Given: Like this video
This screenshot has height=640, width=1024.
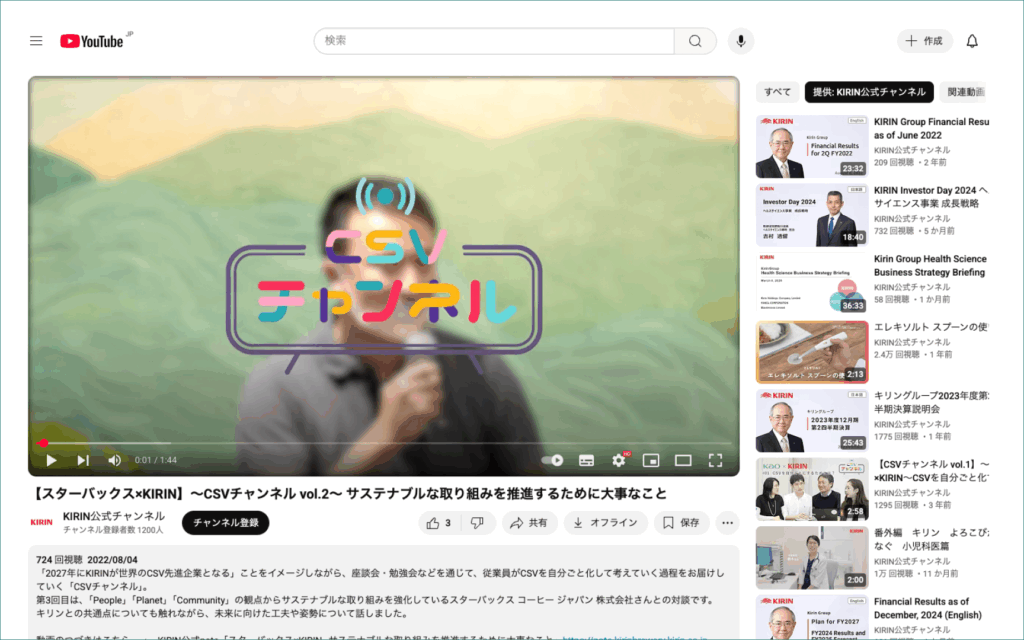Looking at the screenshot, I should tap(439, 523).
